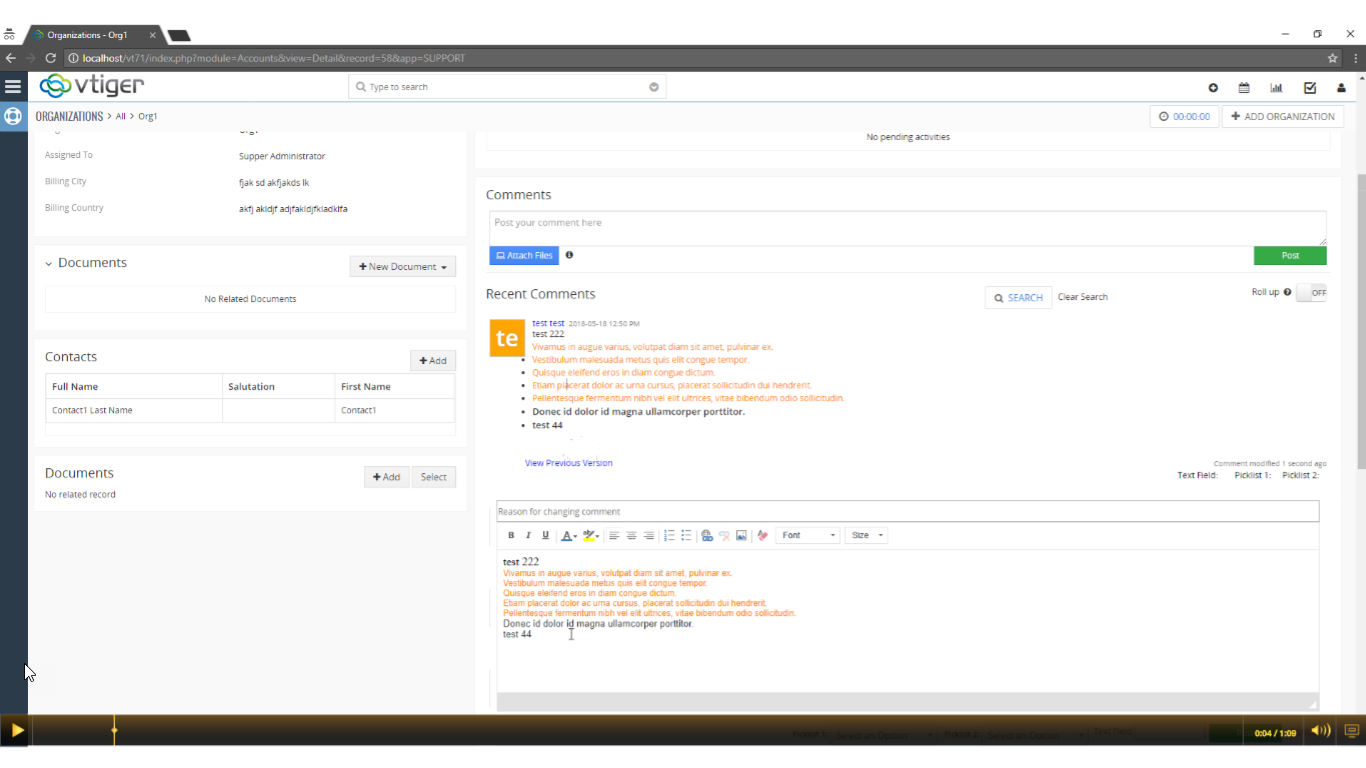Click Select button in lower Documents
Image resolution: width=1366 pixels, height=768 pixels.
[x=434, y=477]
